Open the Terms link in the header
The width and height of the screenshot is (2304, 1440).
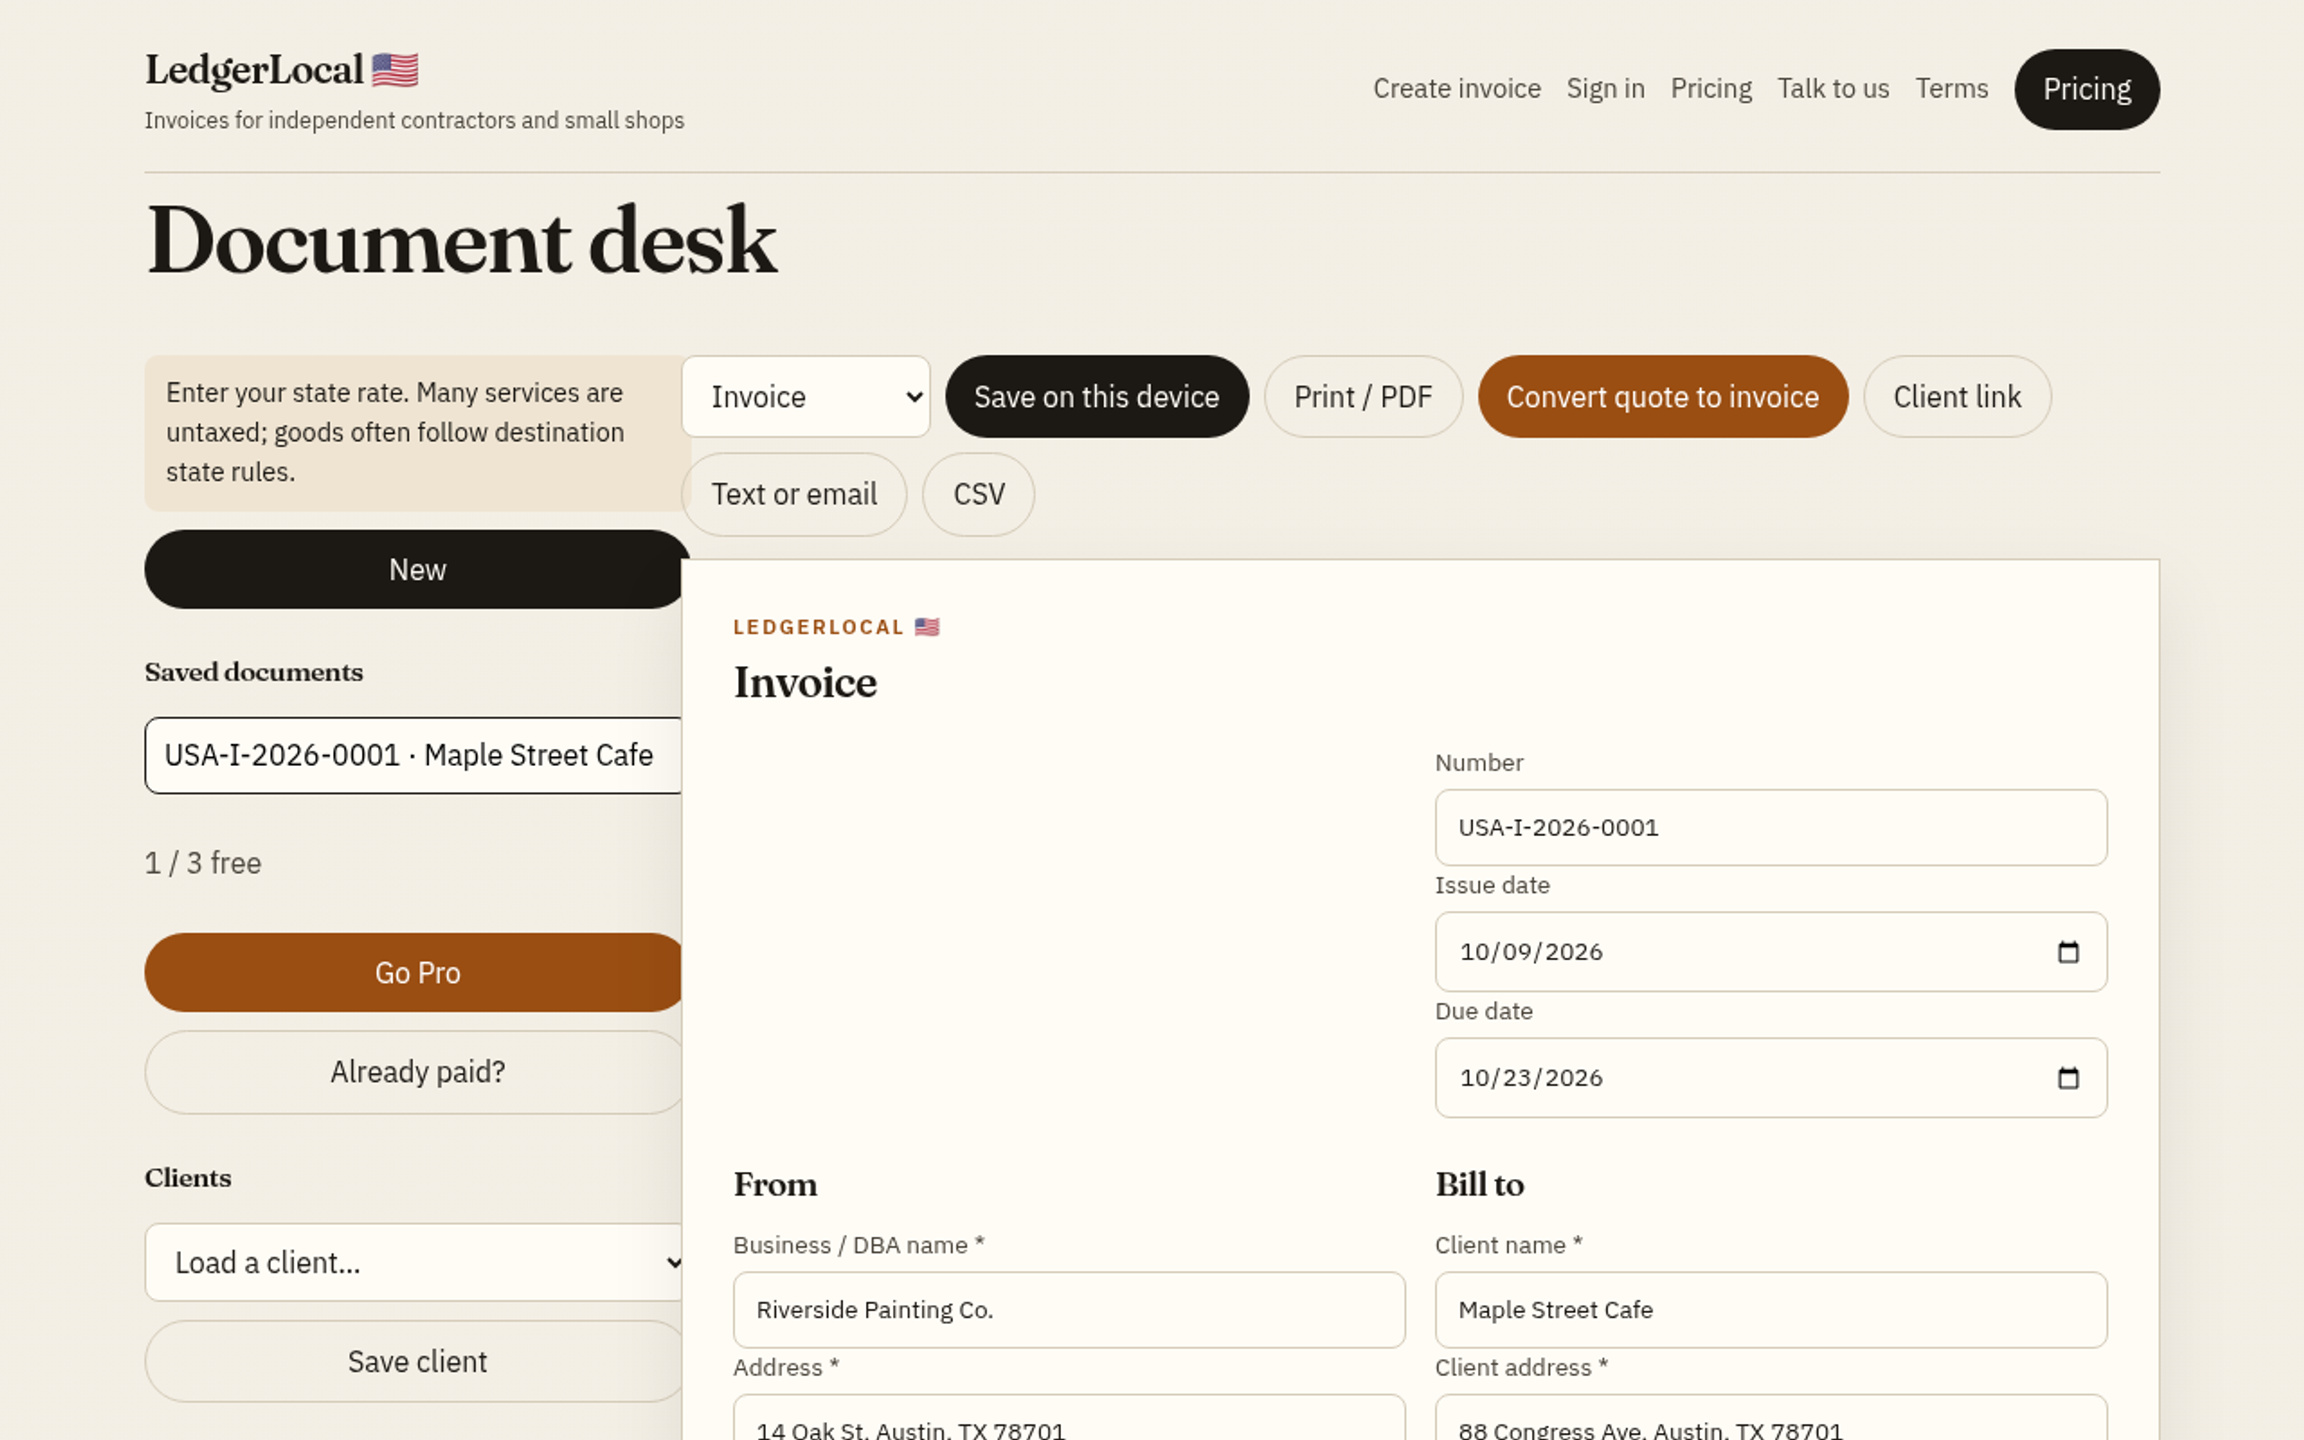1952,89
